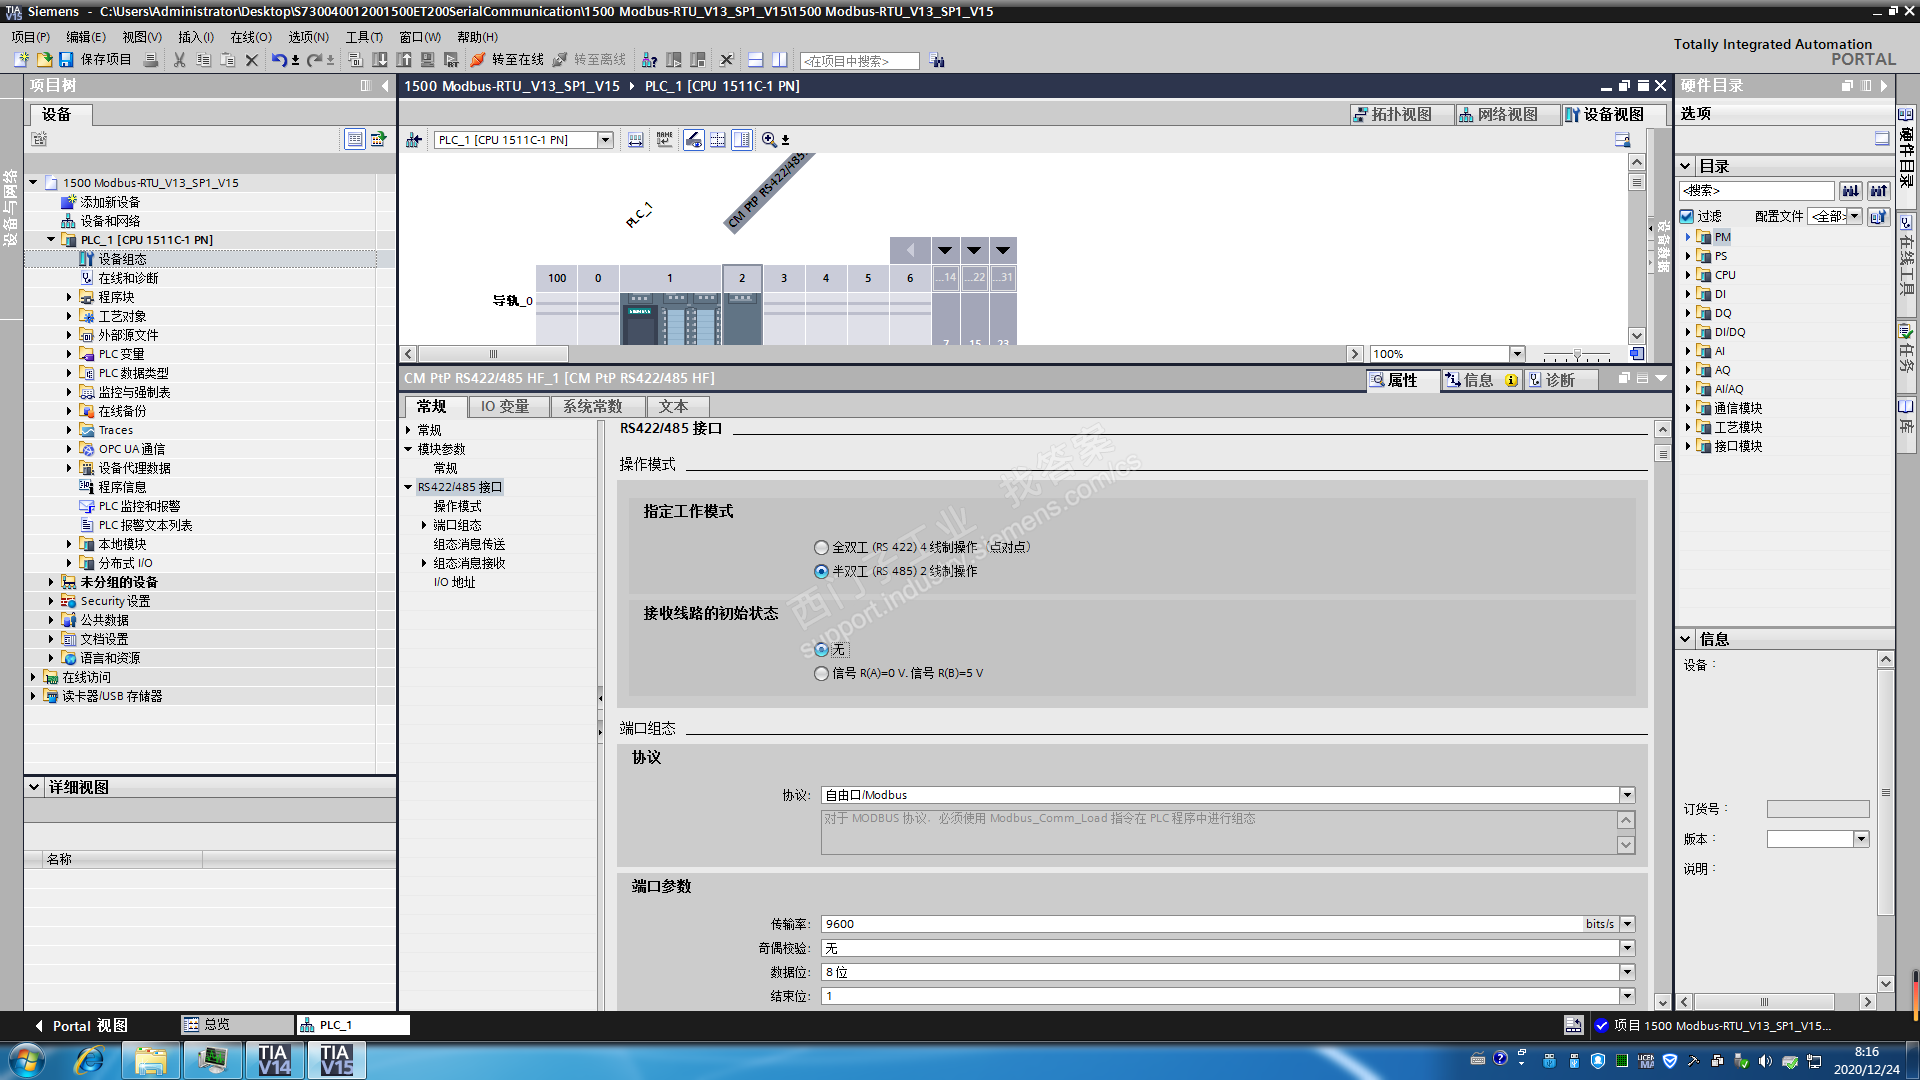The image size is (1920, 1080).
Task: Open the 协议 protocol dropdown
Action: point(1627,796)
